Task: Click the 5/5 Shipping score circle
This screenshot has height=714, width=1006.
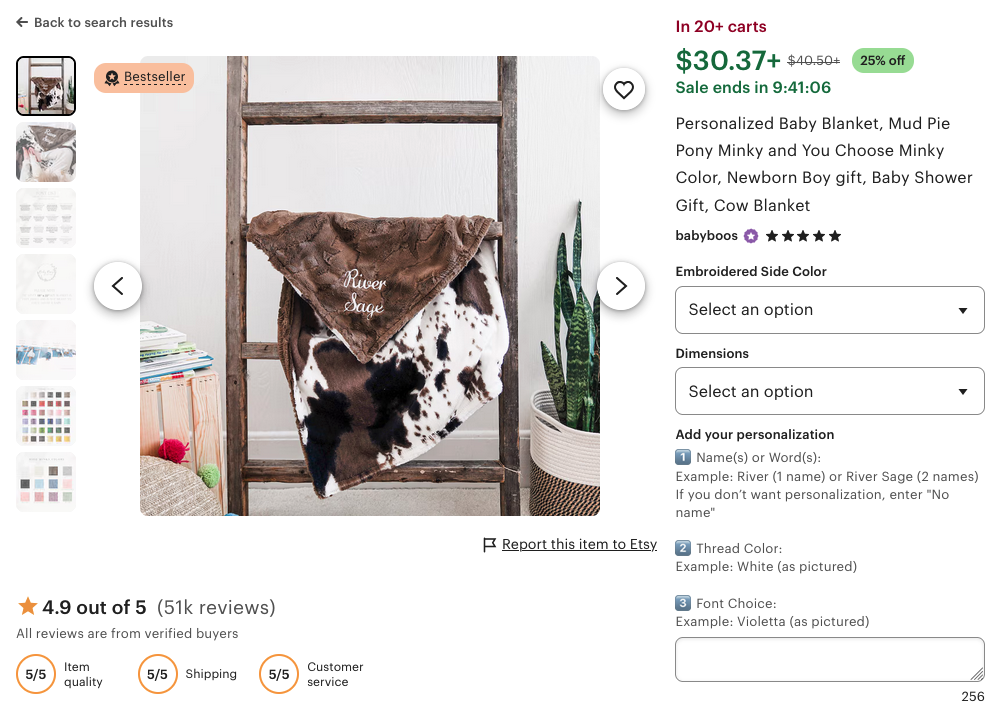Action: point(157,674)
